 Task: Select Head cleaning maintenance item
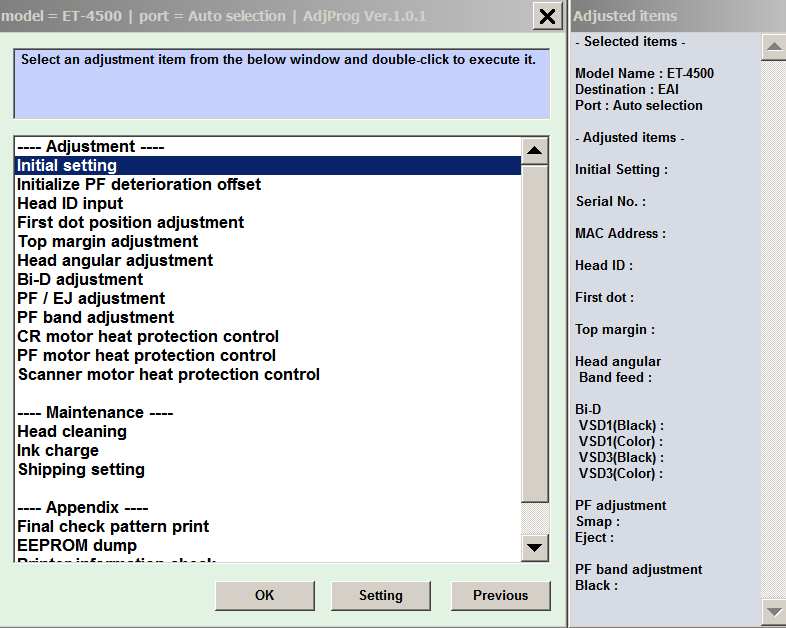coord(268,432)
